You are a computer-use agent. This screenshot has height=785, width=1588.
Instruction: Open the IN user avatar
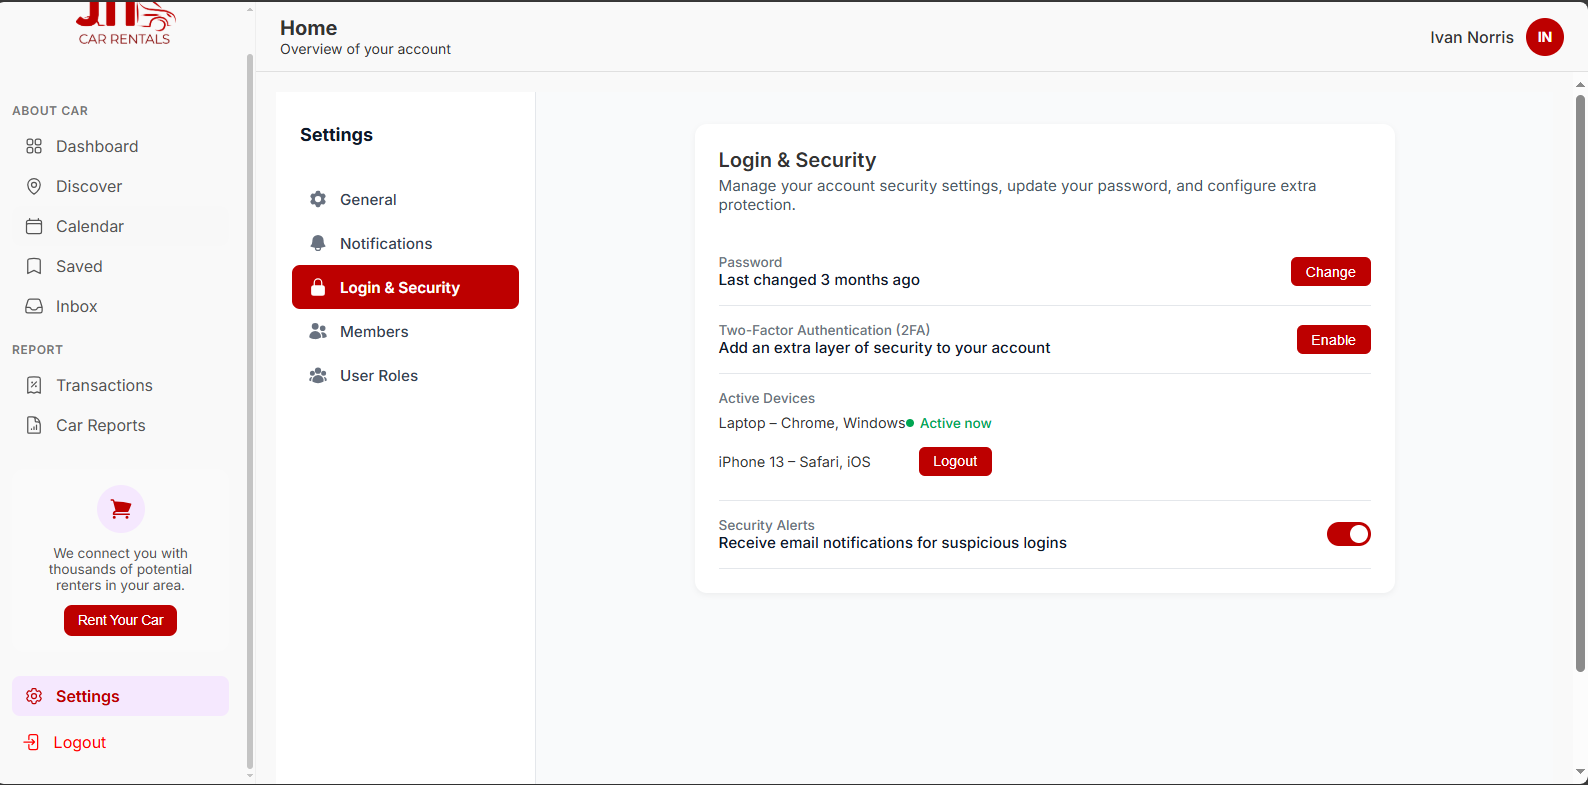[x=1545, y=37]
